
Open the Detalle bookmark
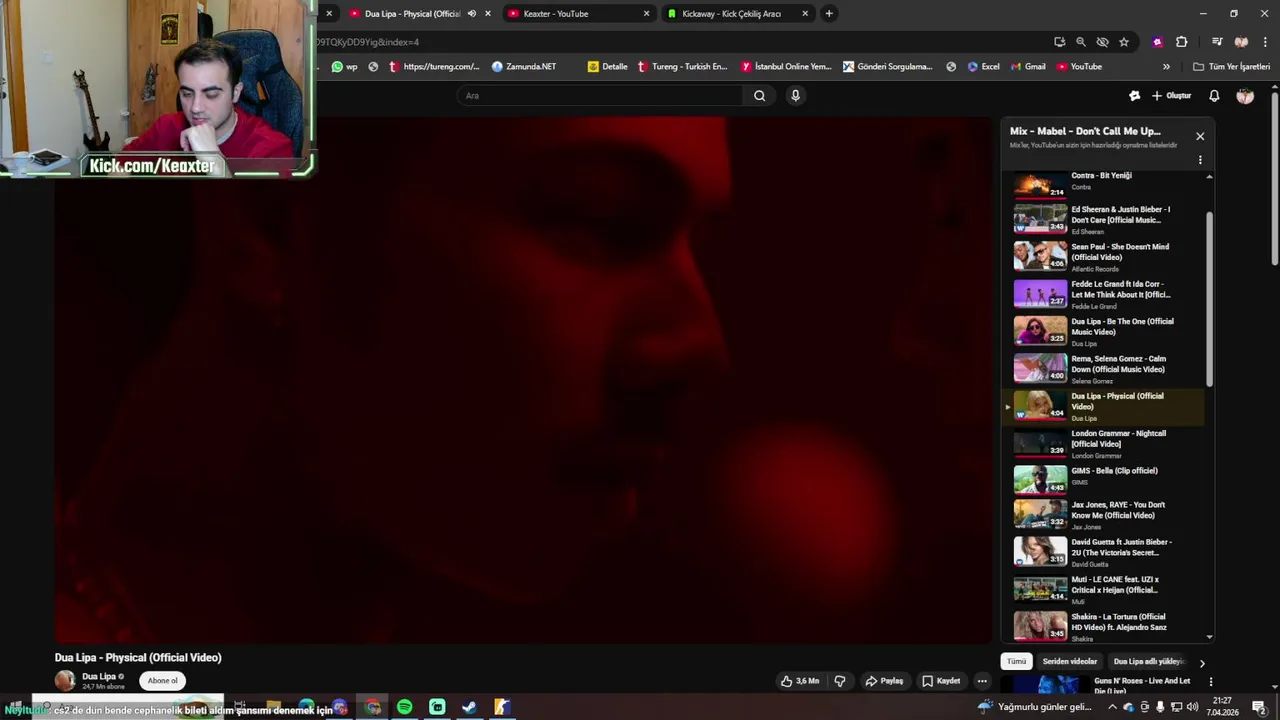[608, 67]
